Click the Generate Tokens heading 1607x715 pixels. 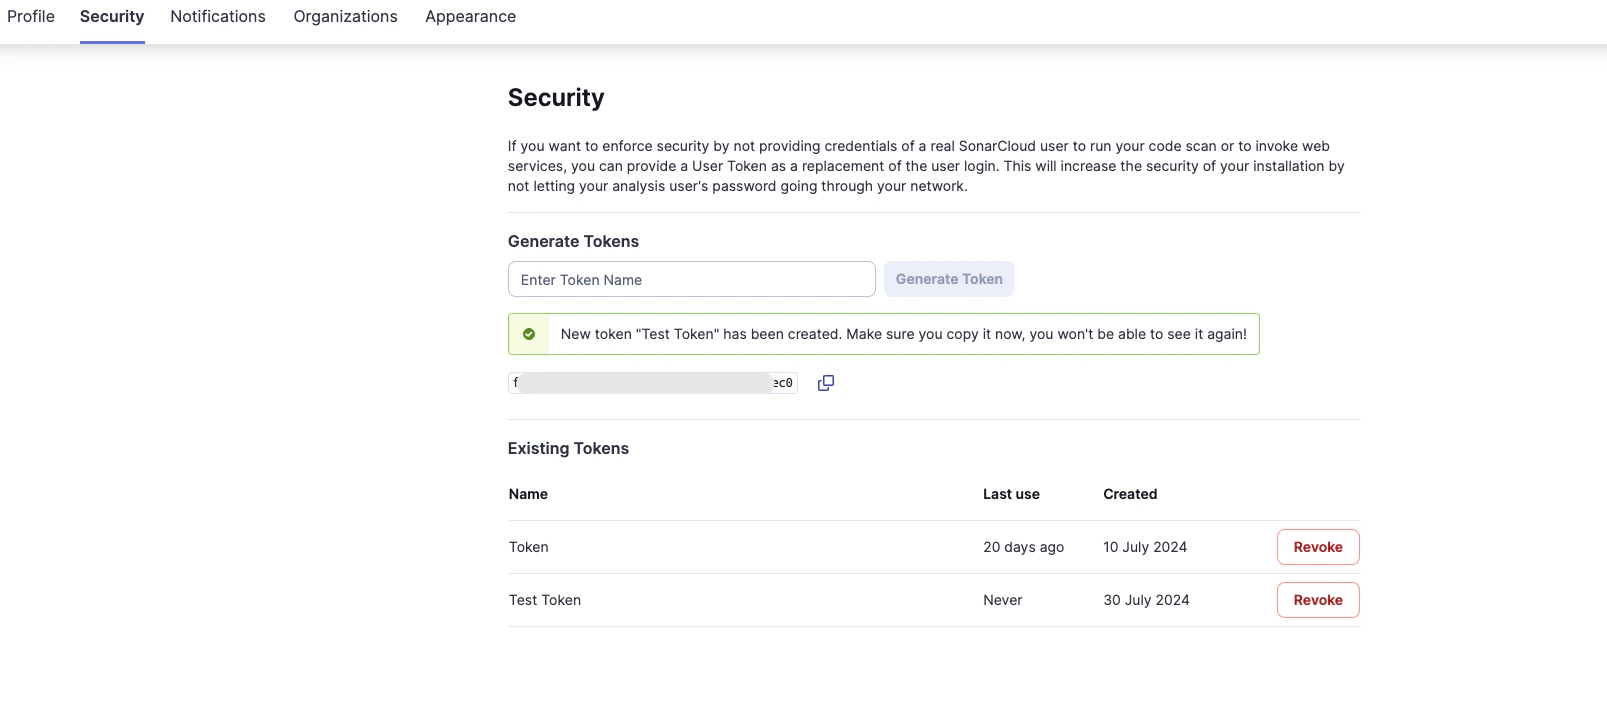click(573, 241)
